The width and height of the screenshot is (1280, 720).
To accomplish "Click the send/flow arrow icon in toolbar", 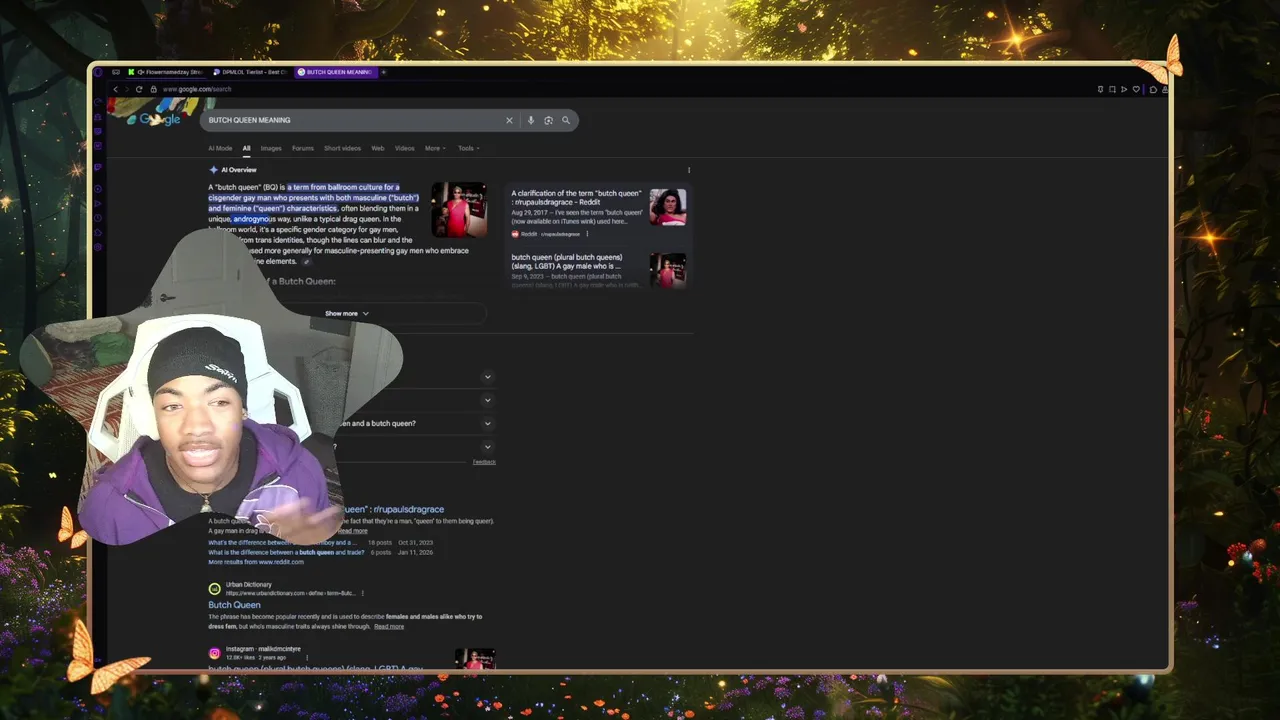I will [x=1124, y=89].
